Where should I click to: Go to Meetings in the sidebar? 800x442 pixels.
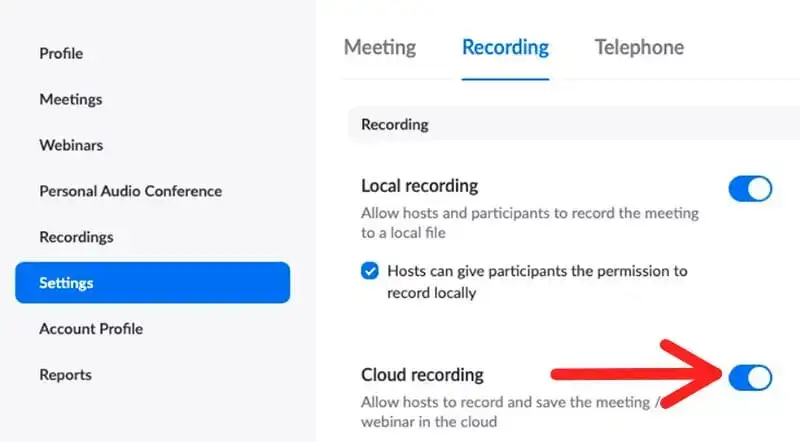[70, 99]
